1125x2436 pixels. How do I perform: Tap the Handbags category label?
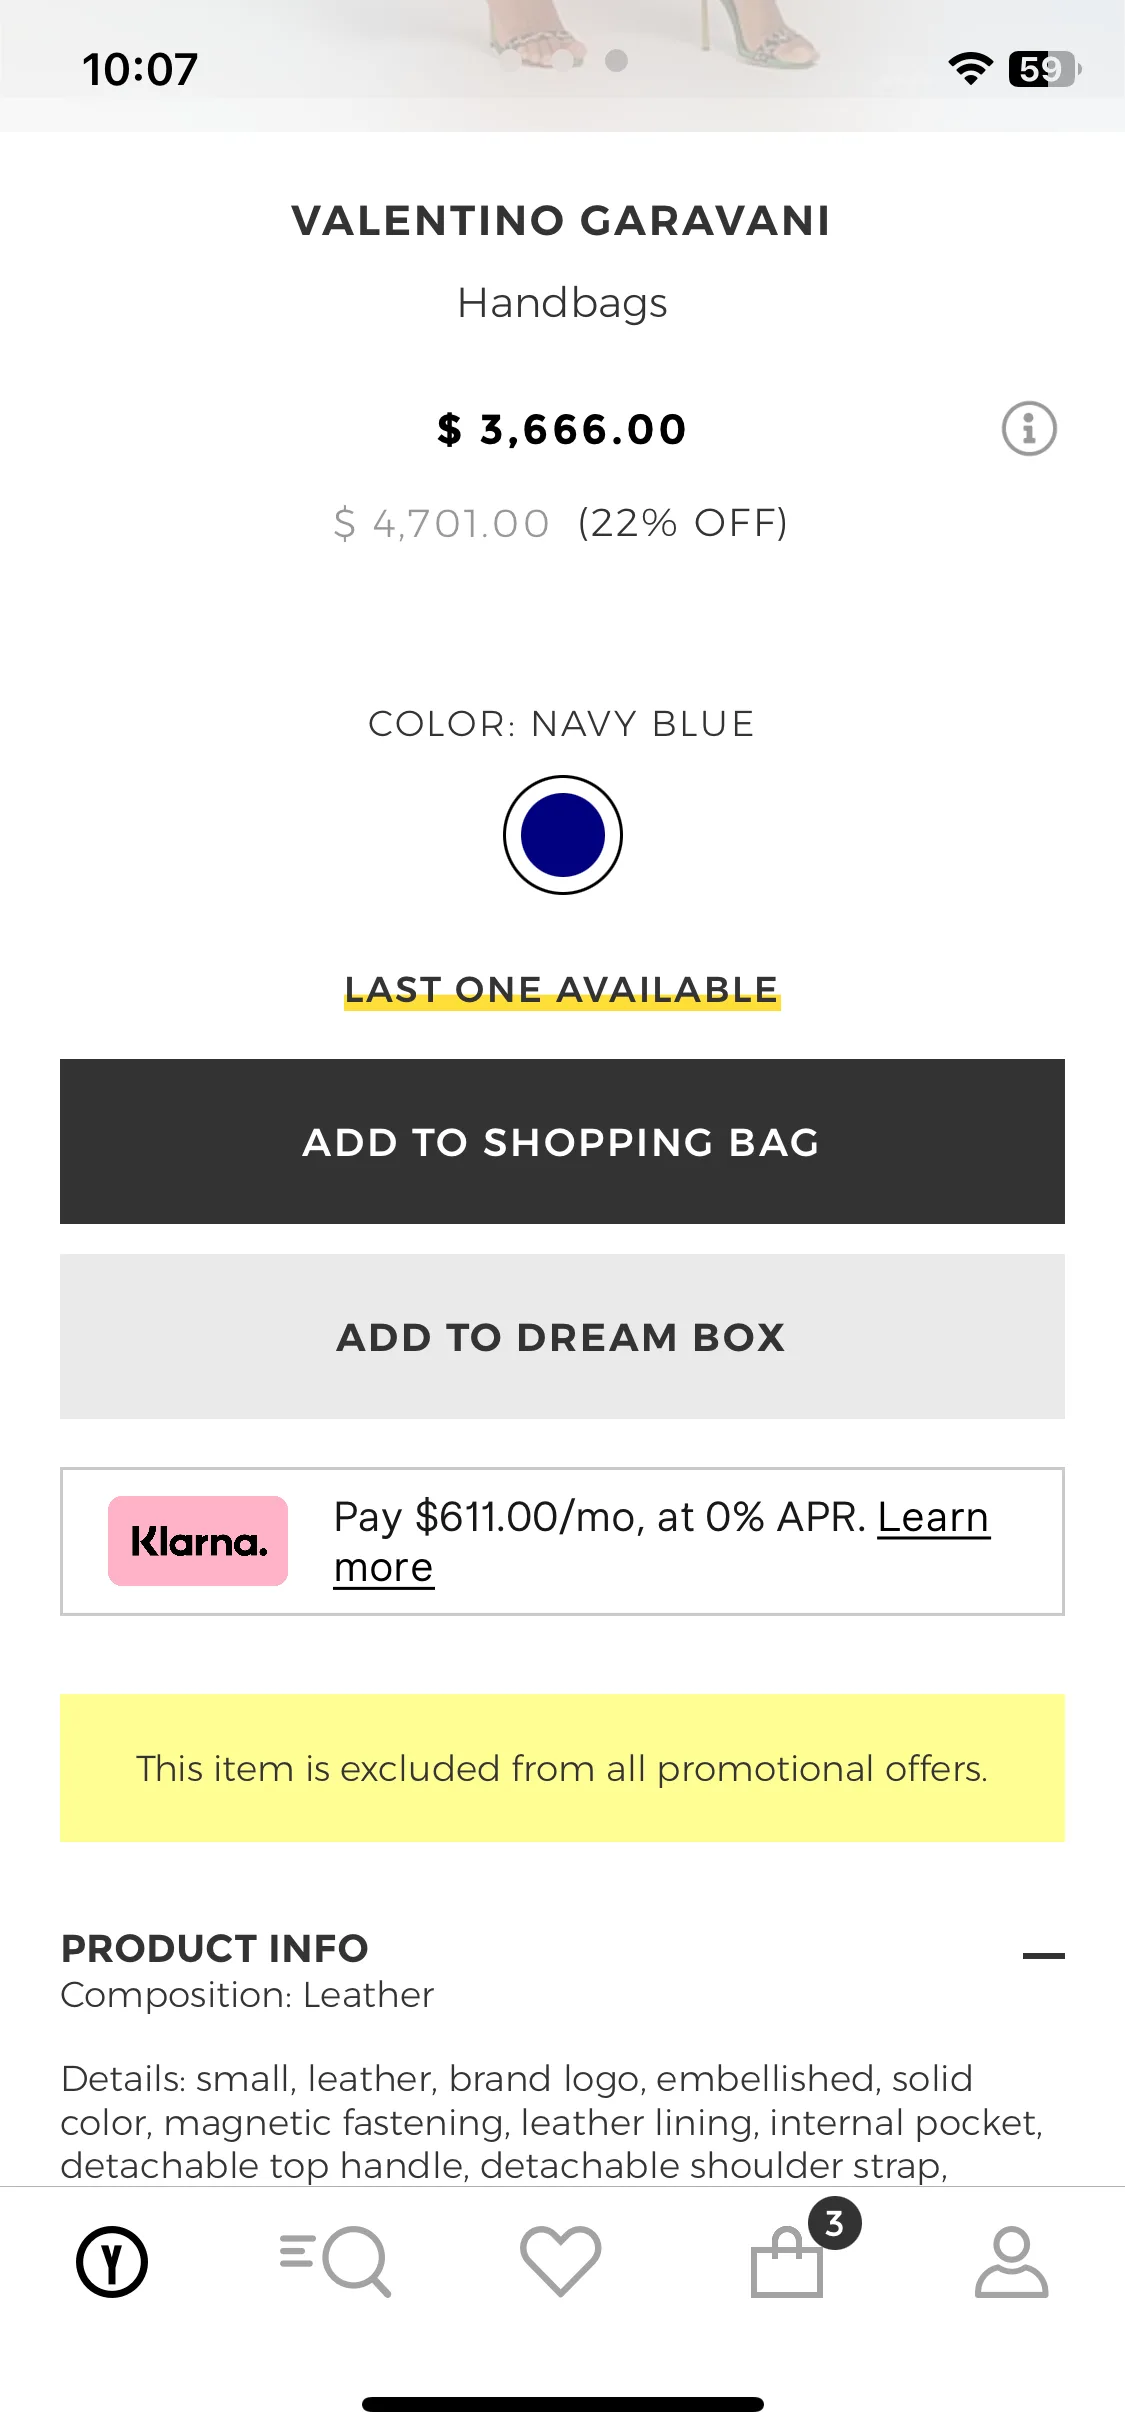click(562, 303)
